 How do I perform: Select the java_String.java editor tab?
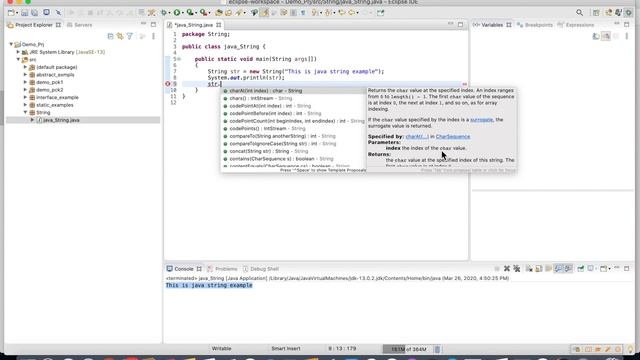click(x=194, y=25)
